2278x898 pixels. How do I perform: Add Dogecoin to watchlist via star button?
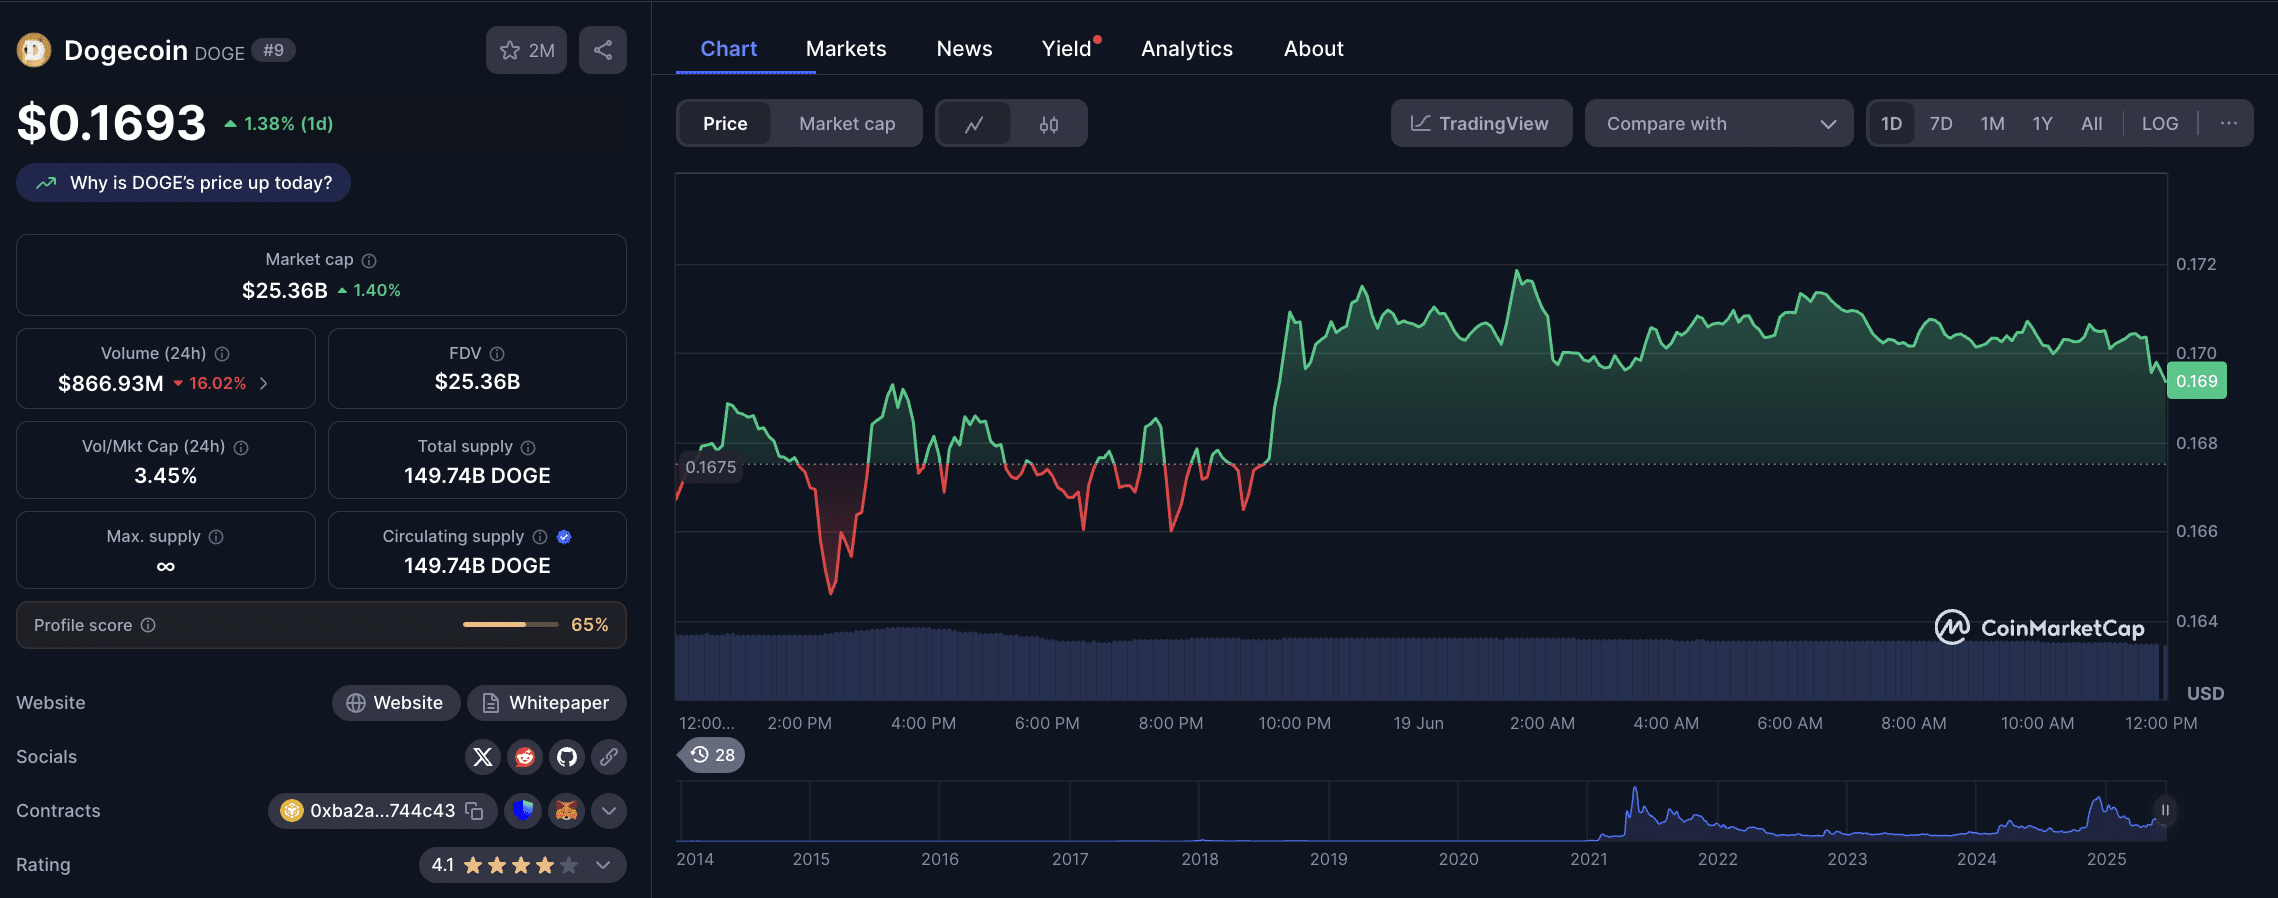coord(526,50)
